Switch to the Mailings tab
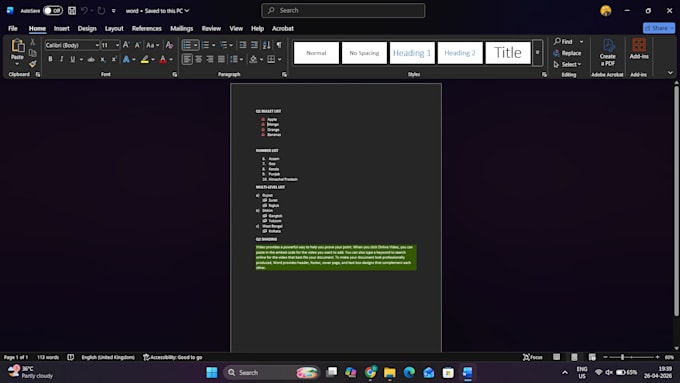 tap(181, 28)
